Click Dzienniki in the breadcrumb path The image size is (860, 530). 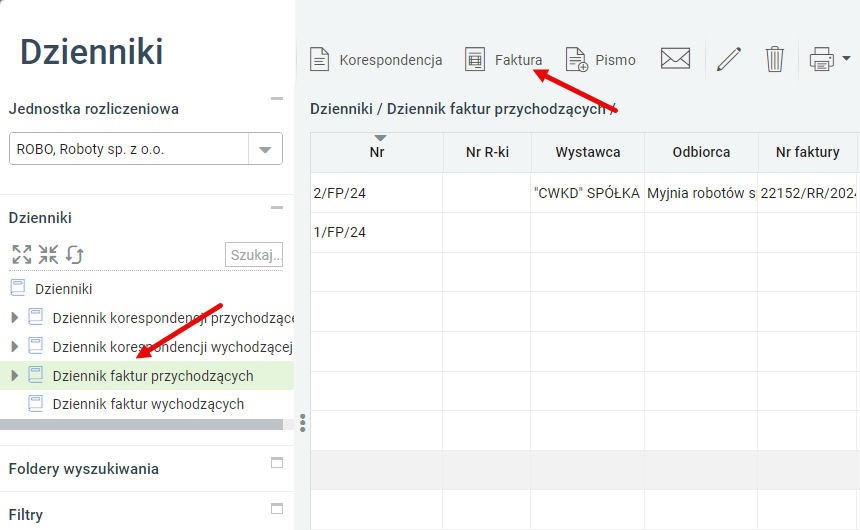[x=341, y=109]
